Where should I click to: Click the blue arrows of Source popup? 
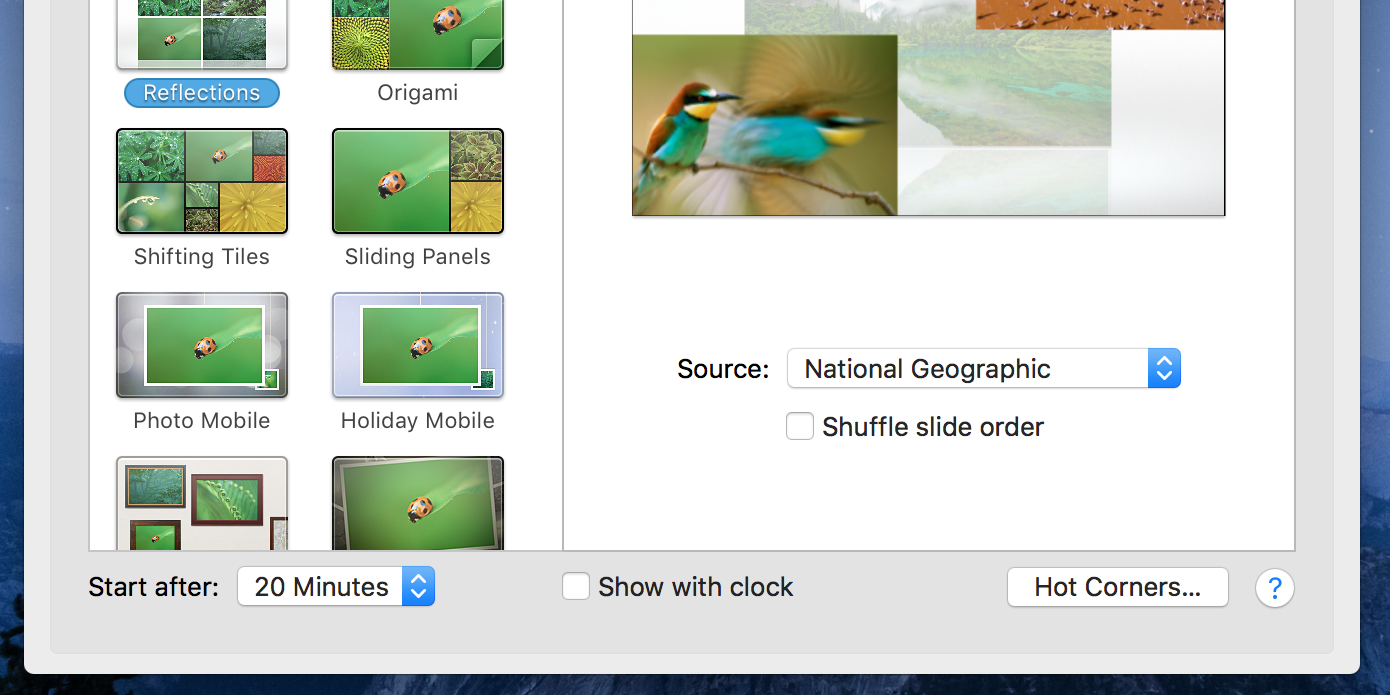pos(1164,368)
